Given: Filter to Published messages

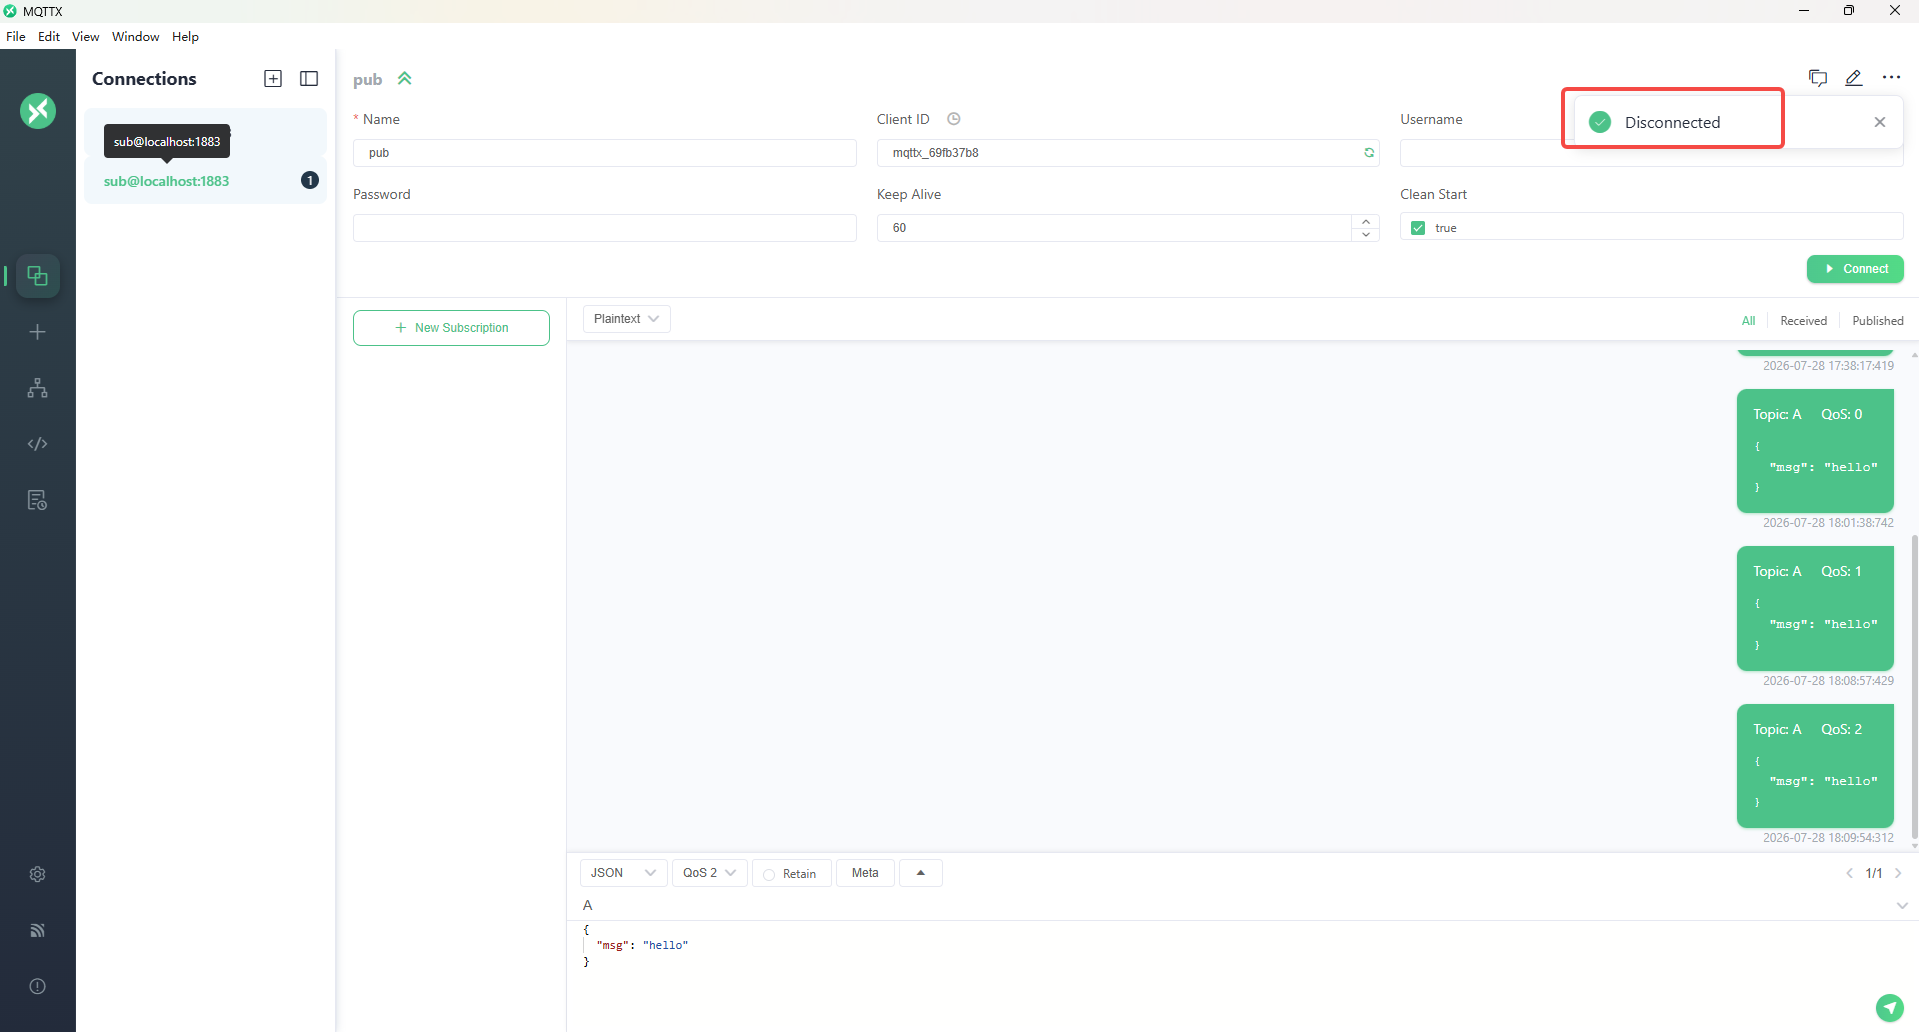Looking at the screenshot, I should (1877, 321).
